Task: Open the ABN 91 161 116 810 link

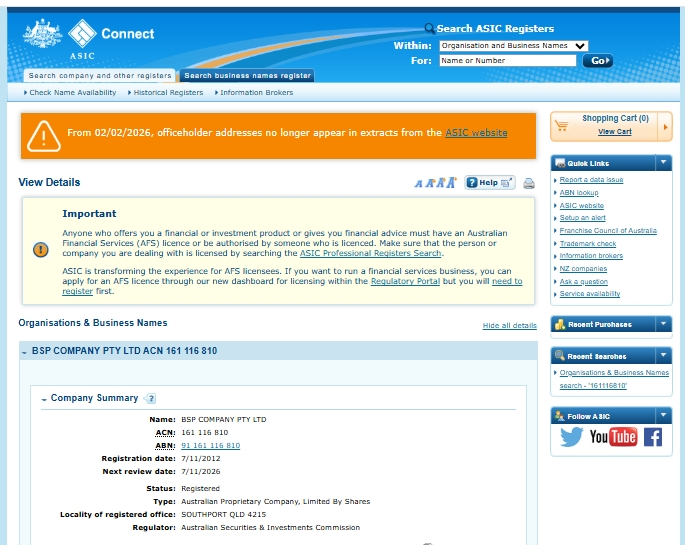Action: 211,445
